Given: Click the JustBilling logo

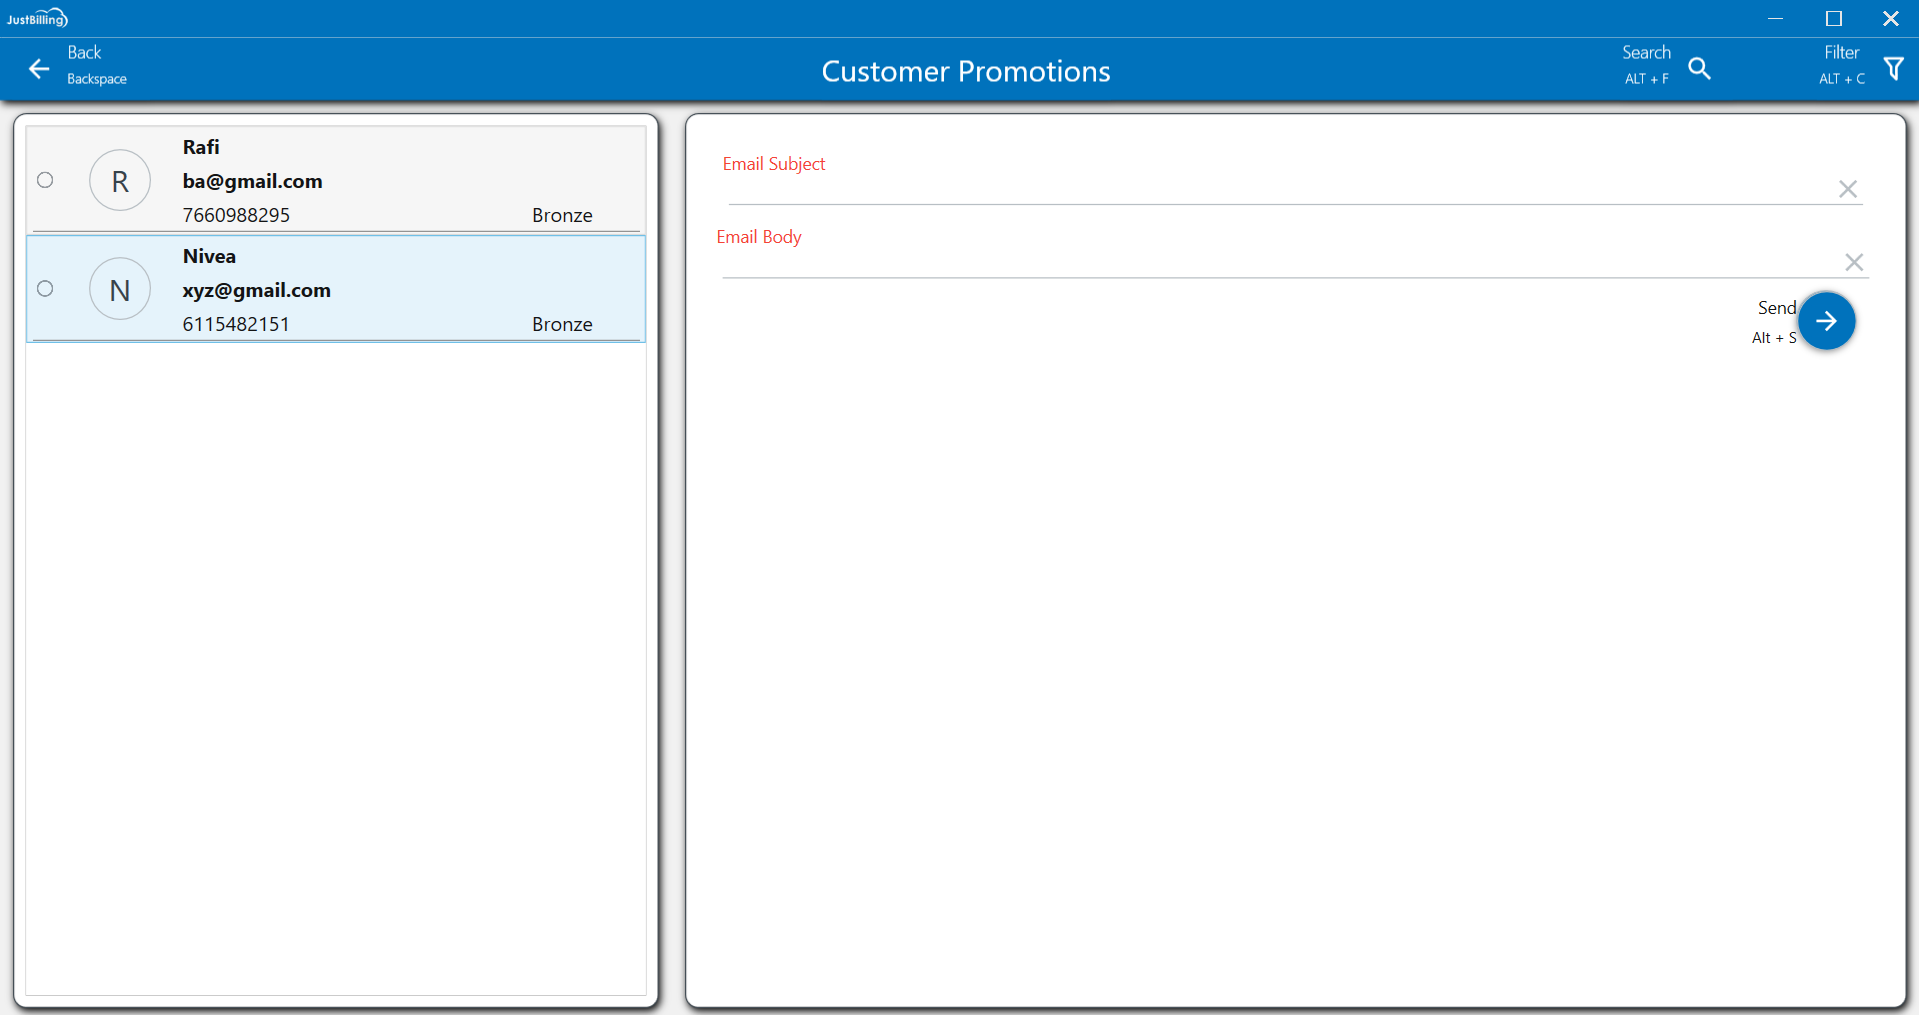Looking at the screenshot, I should 37,18.
